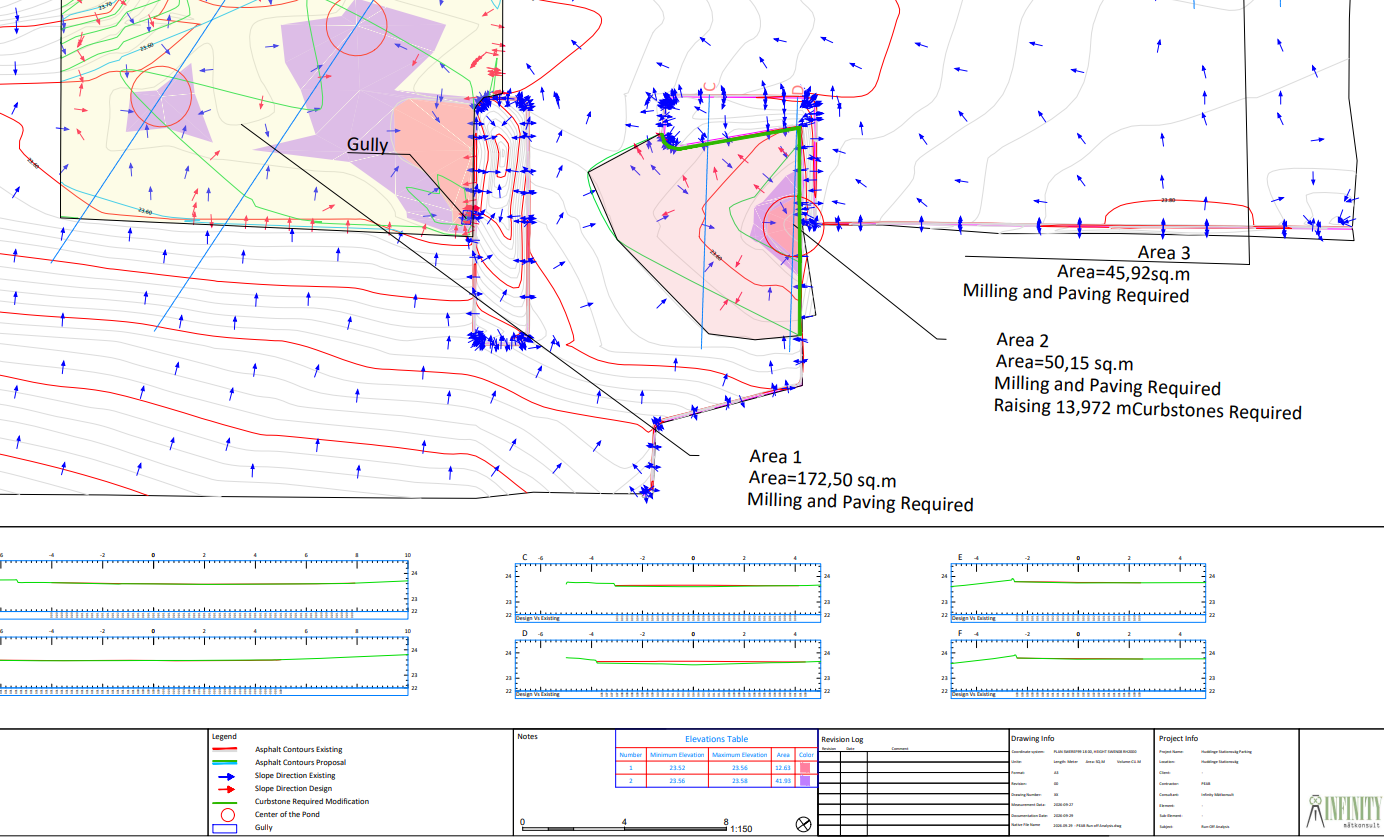Click the 'Drawing Info' heading

1034,739
